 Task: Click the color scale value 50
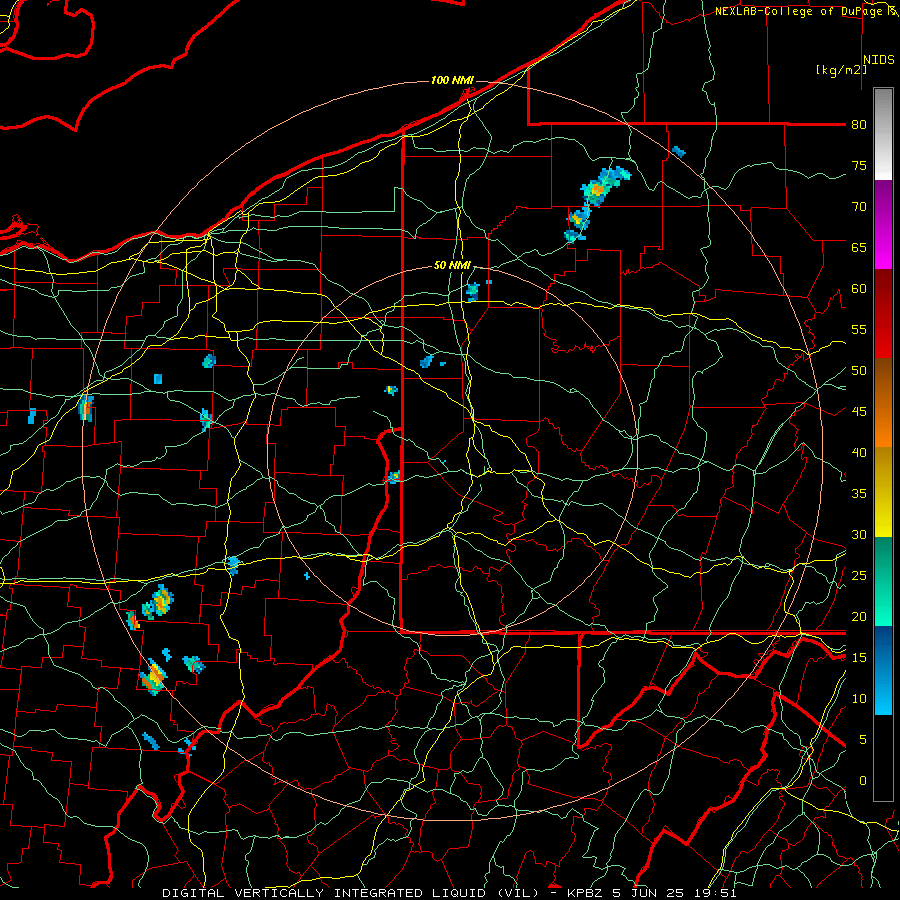pos(859,371)
